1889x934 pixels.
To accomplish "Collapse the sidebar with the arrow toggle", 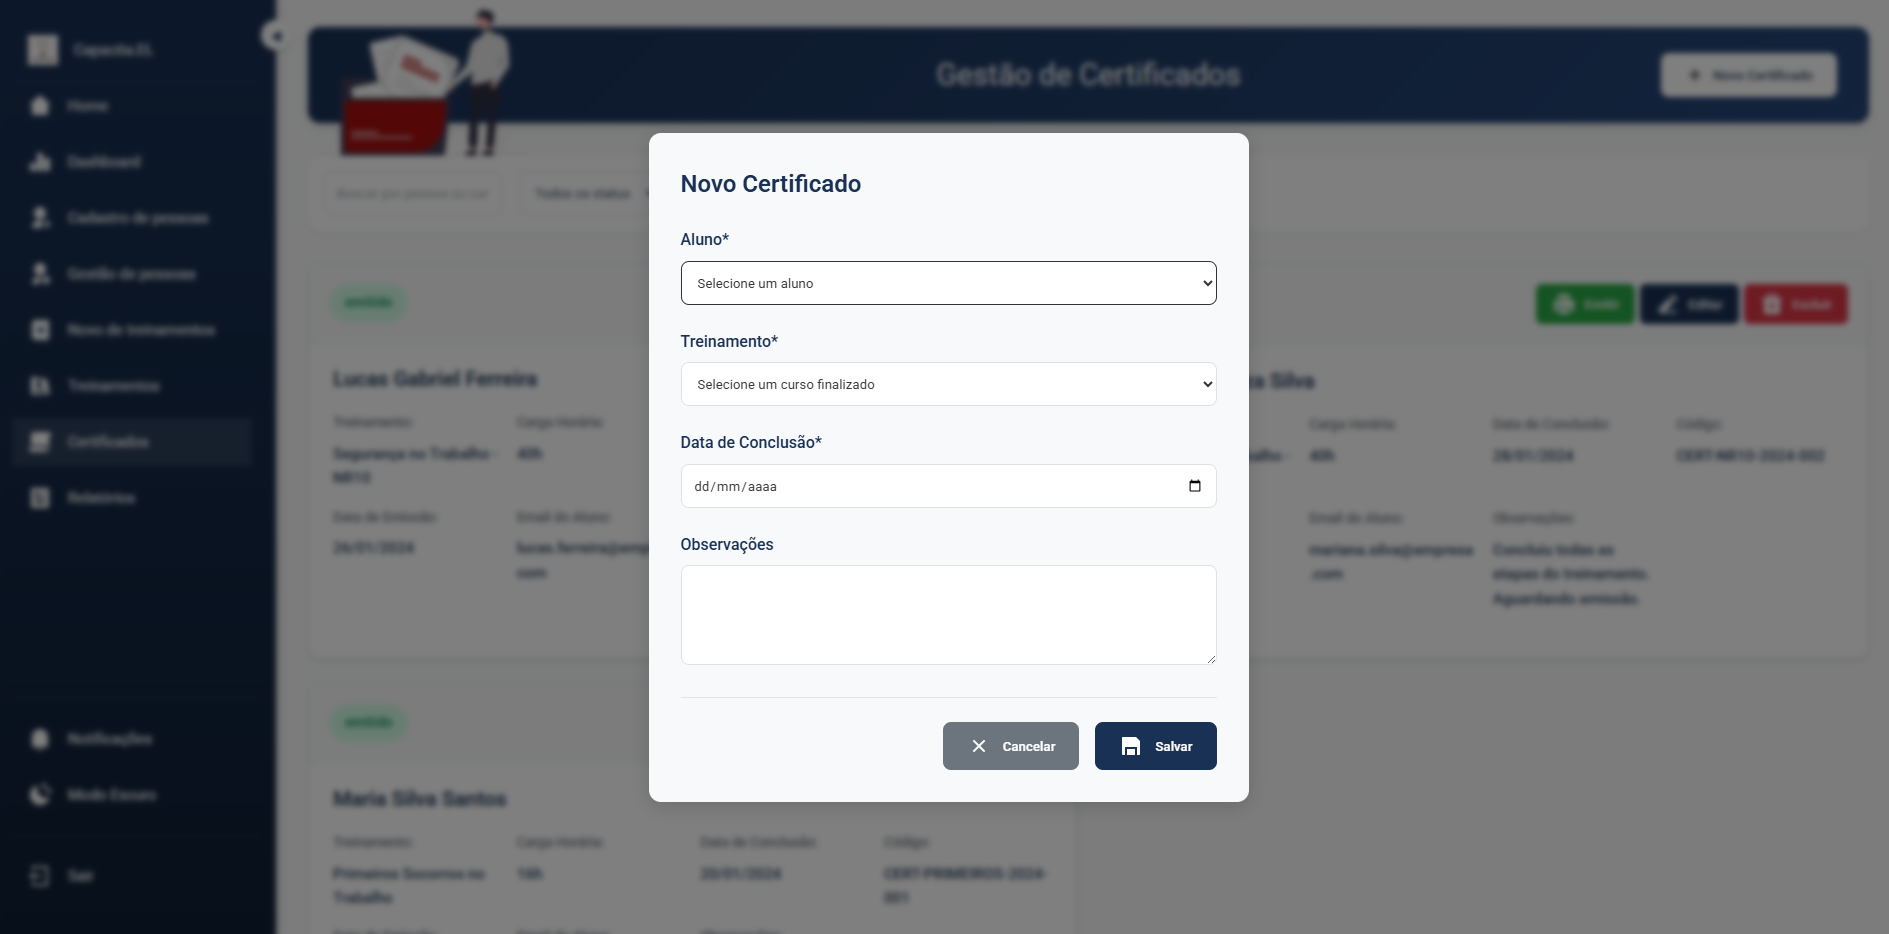I will pyautogui.click(x=275, y=37).
